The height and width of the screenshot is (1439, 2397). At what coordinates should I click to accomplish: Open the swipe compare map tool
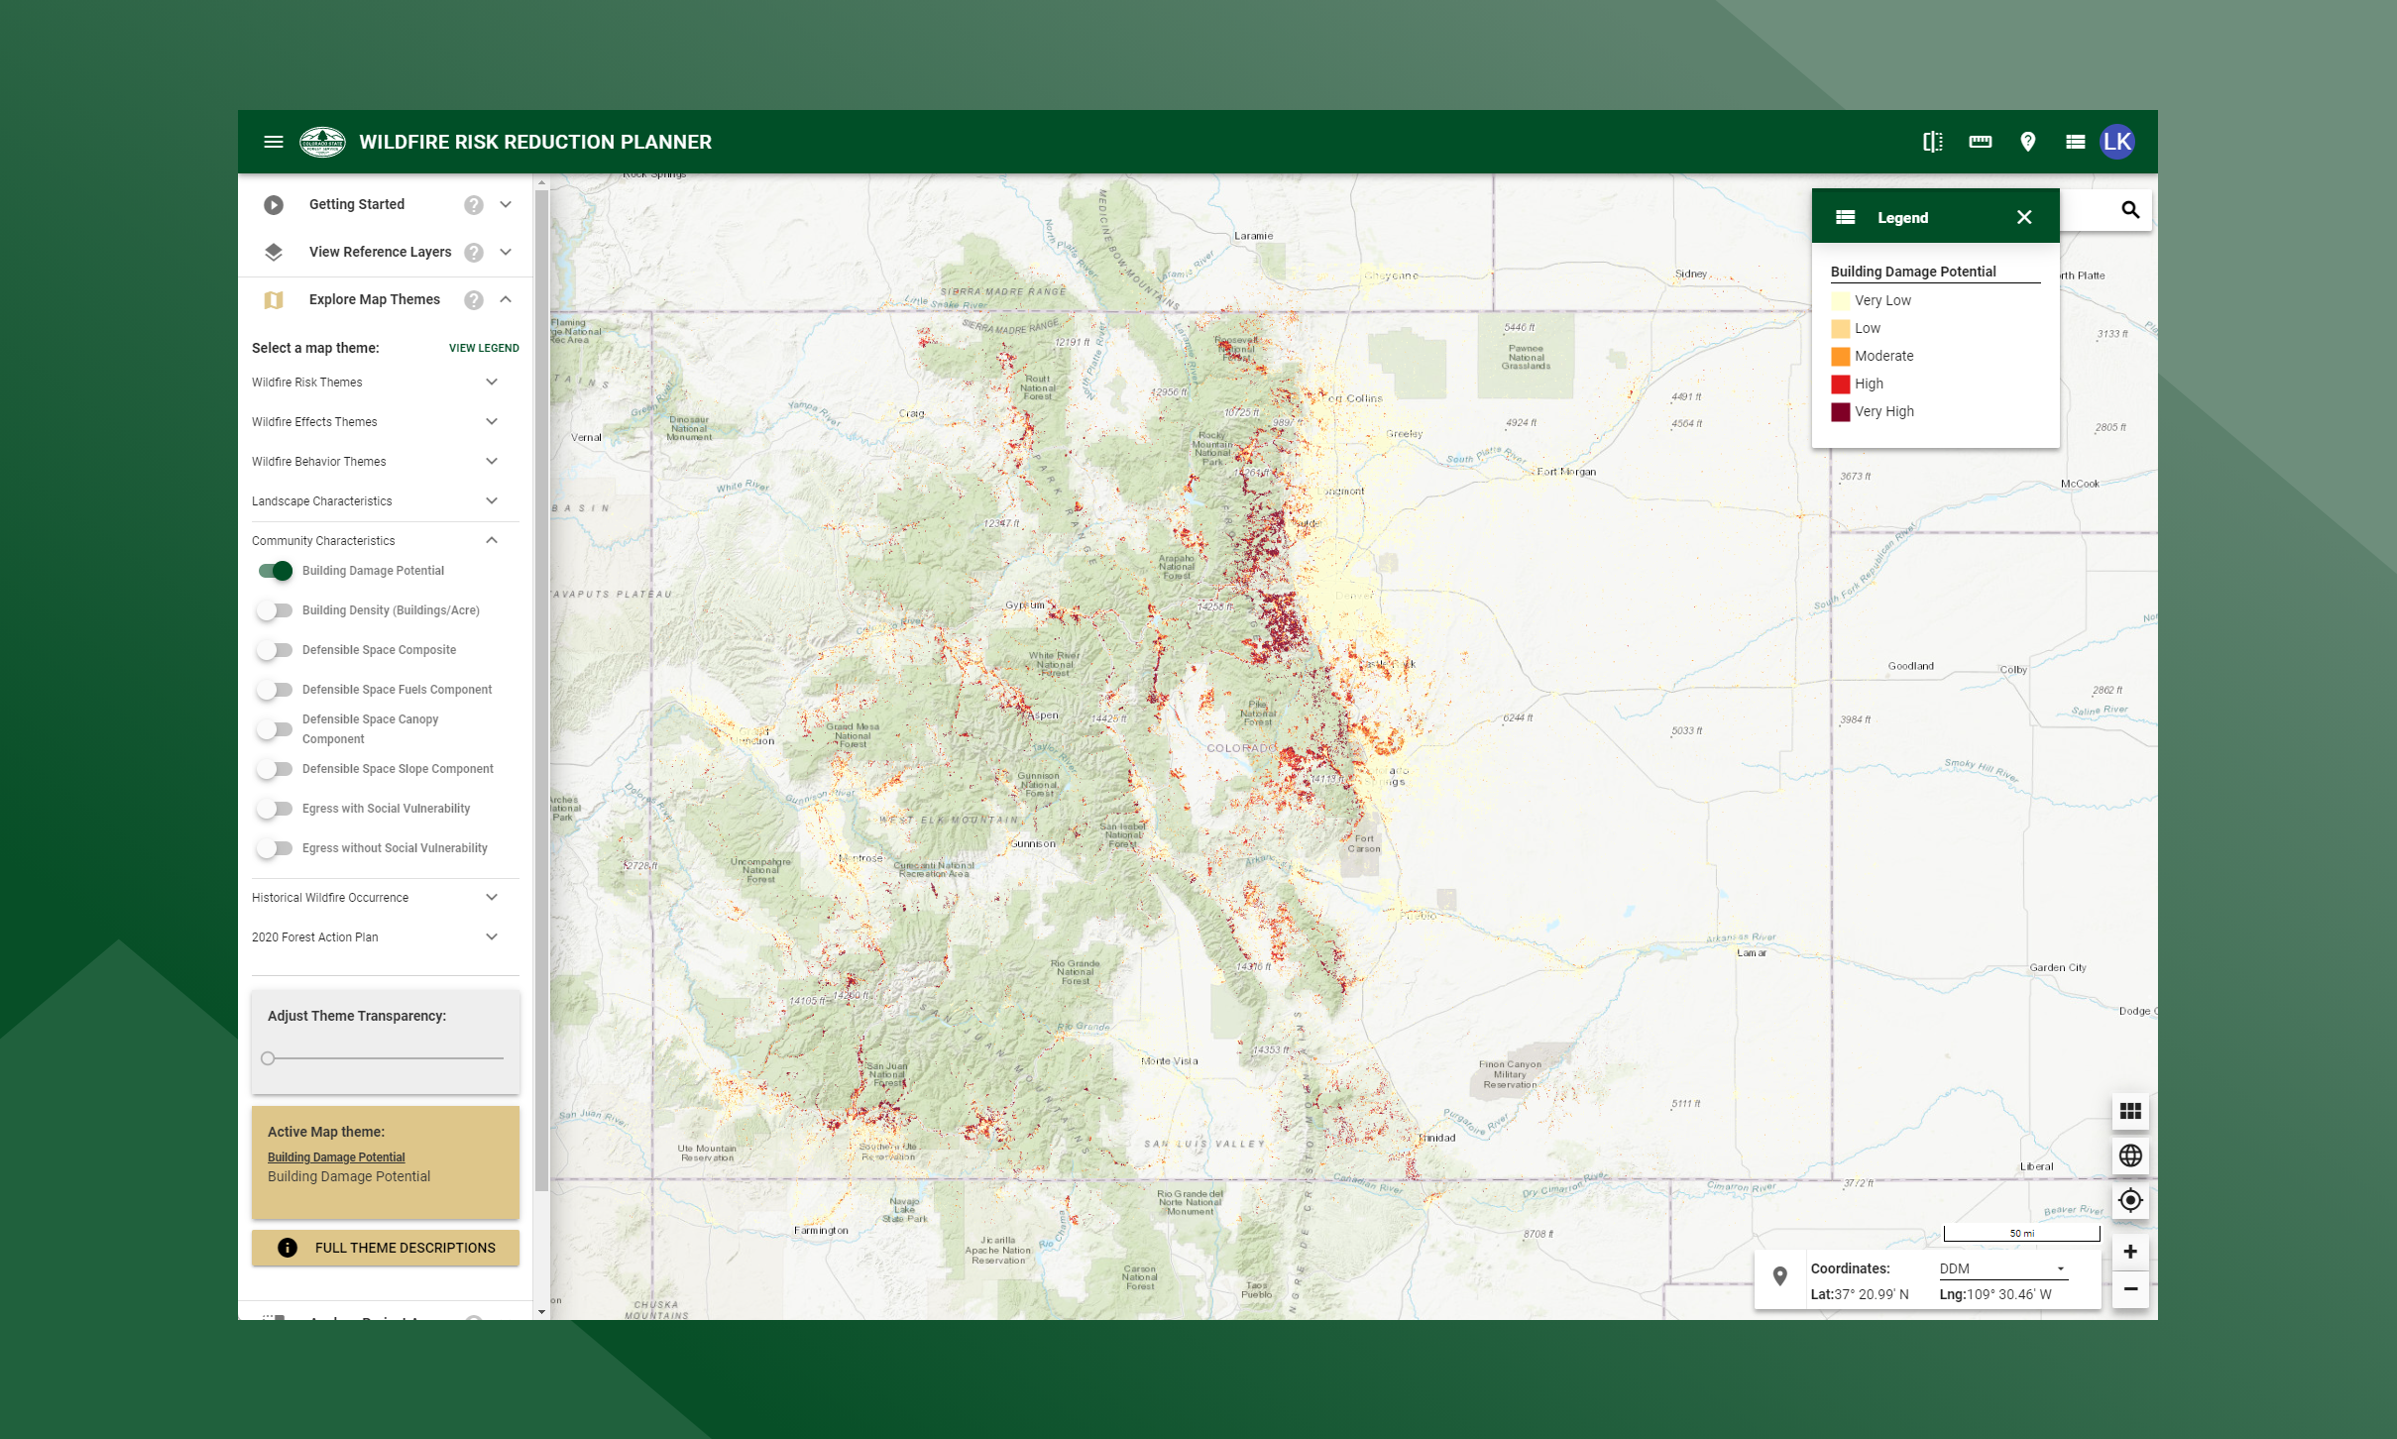[1932, 142]
